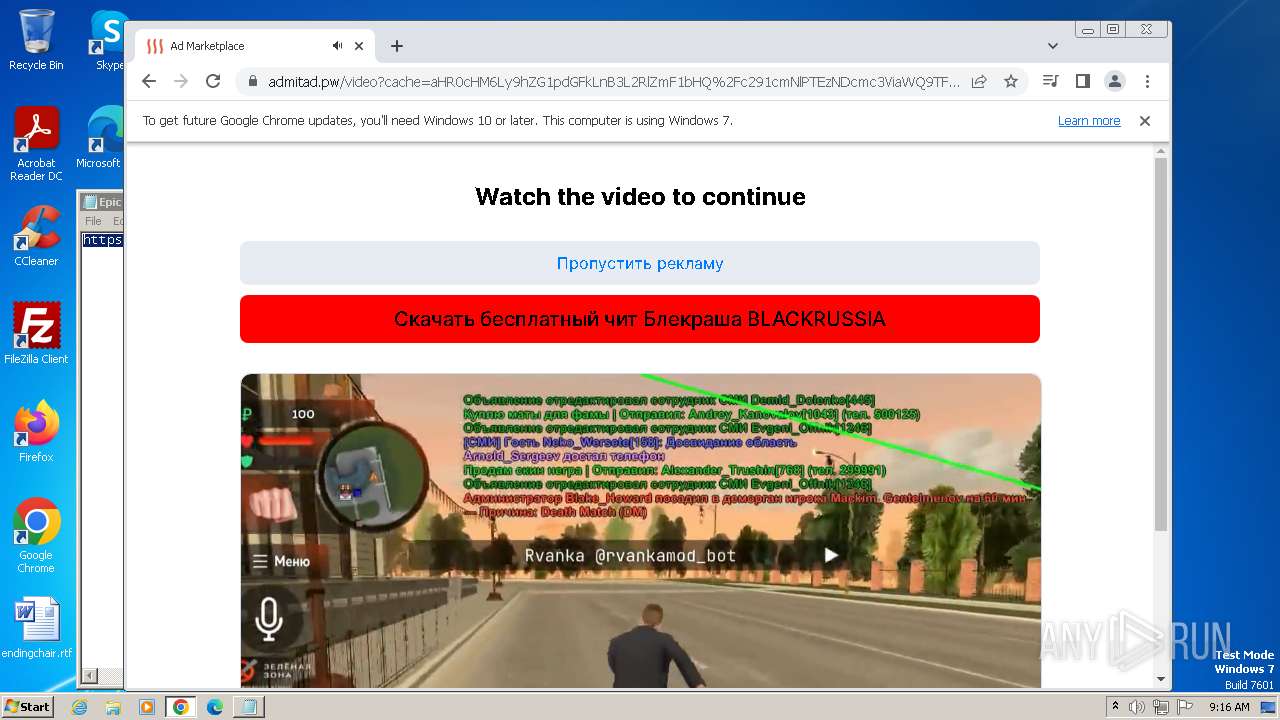Select the Ad Marketplace tab
This screenshot has height=720, width=1280.
point(255,46)
